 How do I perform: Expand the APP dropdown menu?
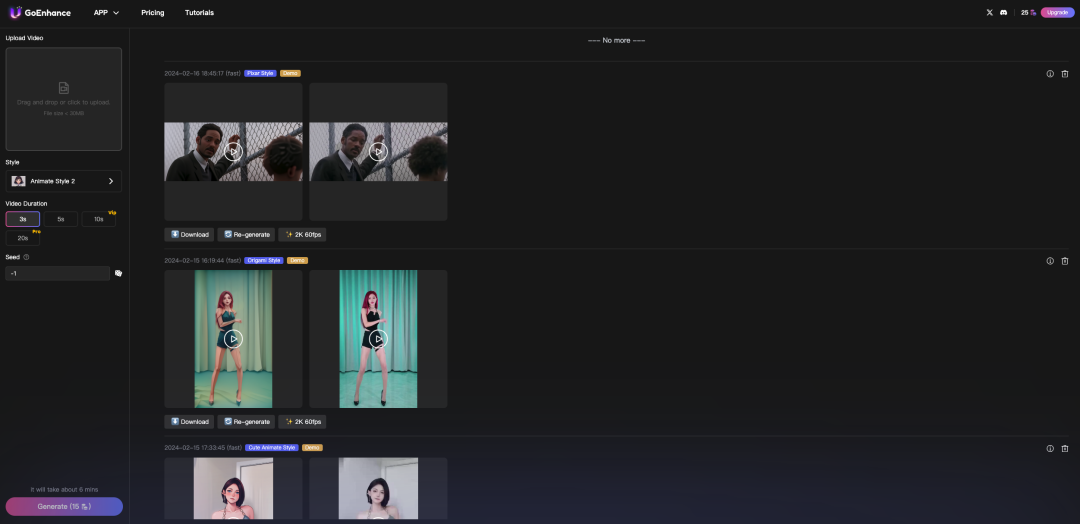[x=106, y=13]
